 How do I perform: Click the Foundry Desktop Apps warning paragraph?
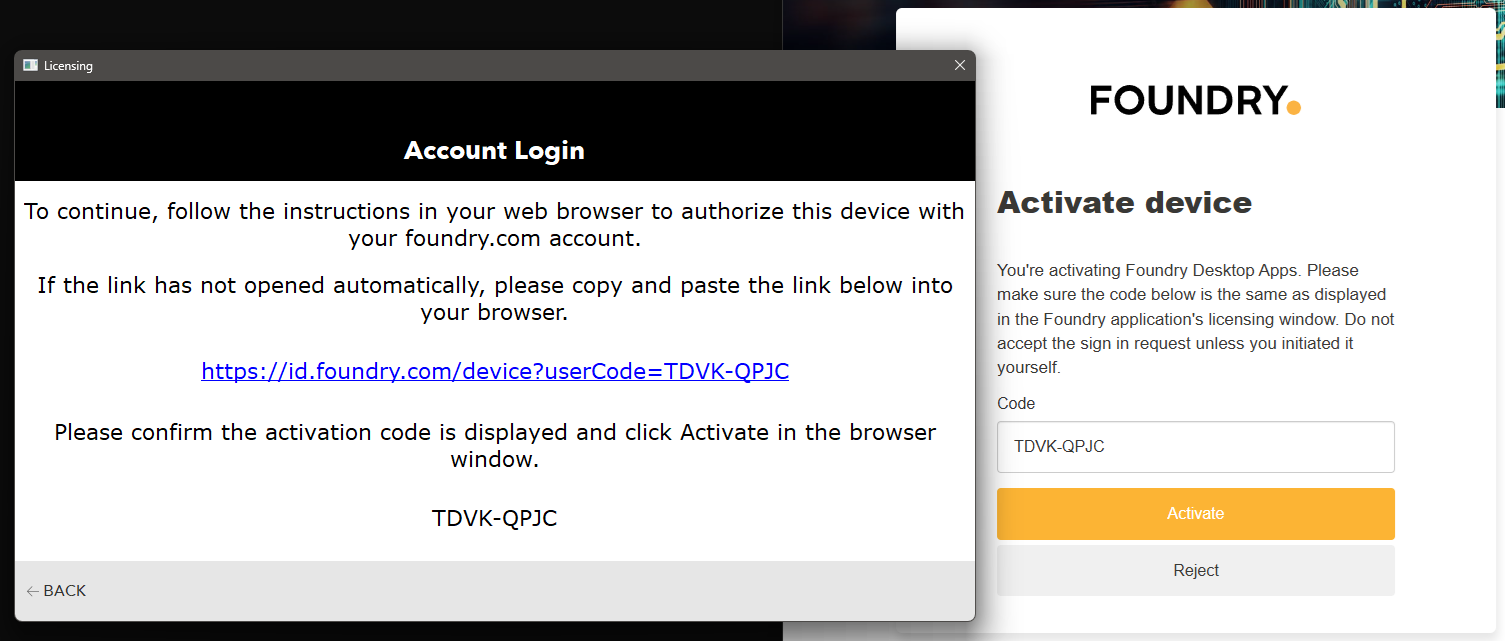1195,319
